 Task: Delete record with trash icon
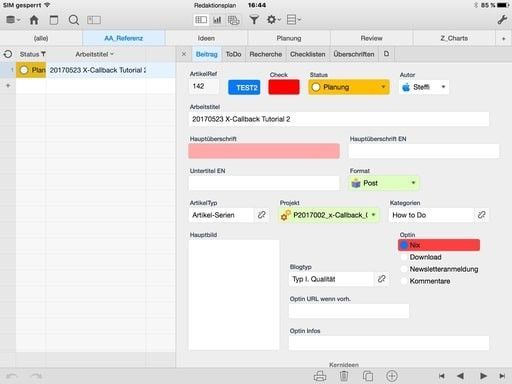pyautogui.click(x=344, y=376)
